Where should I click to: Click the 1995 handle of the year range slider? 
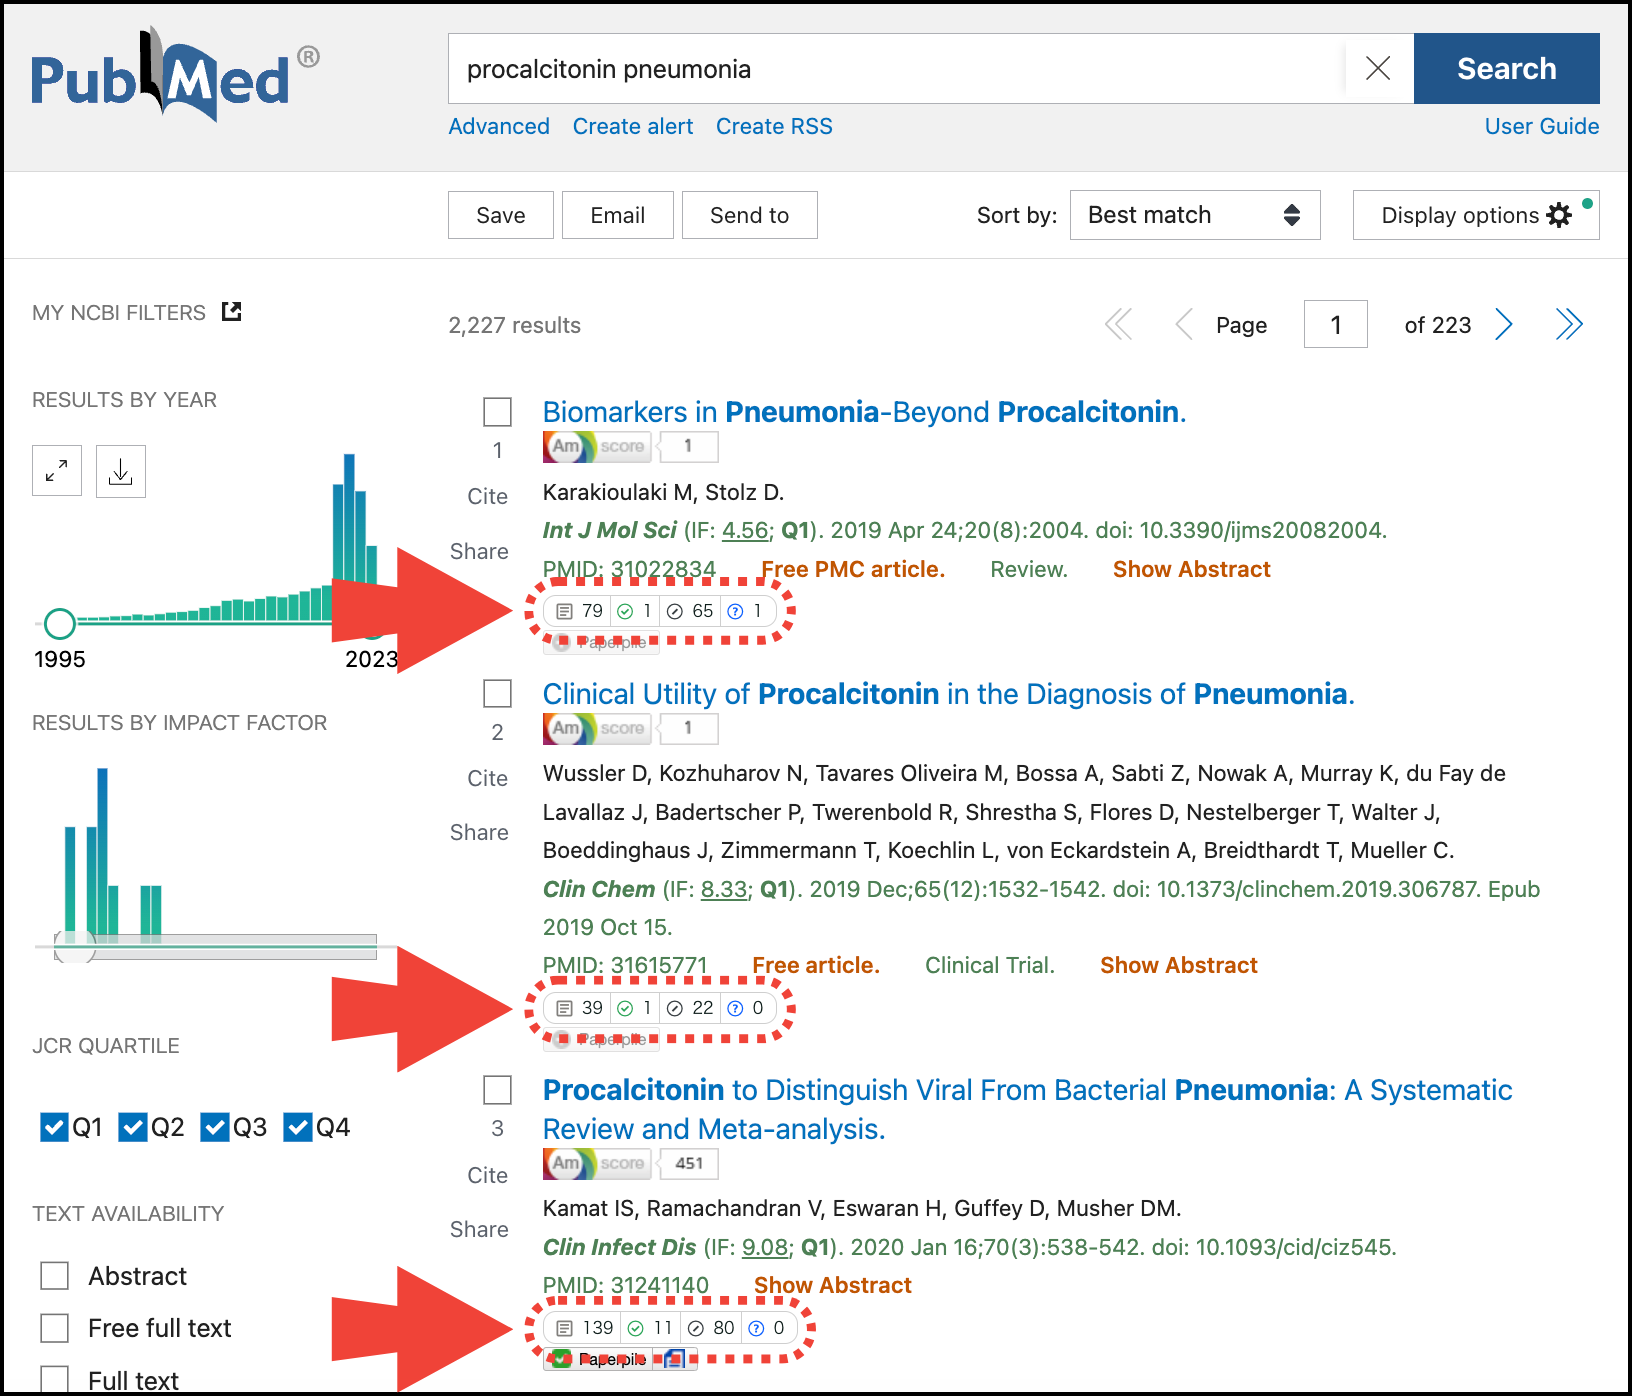[58, 623]
